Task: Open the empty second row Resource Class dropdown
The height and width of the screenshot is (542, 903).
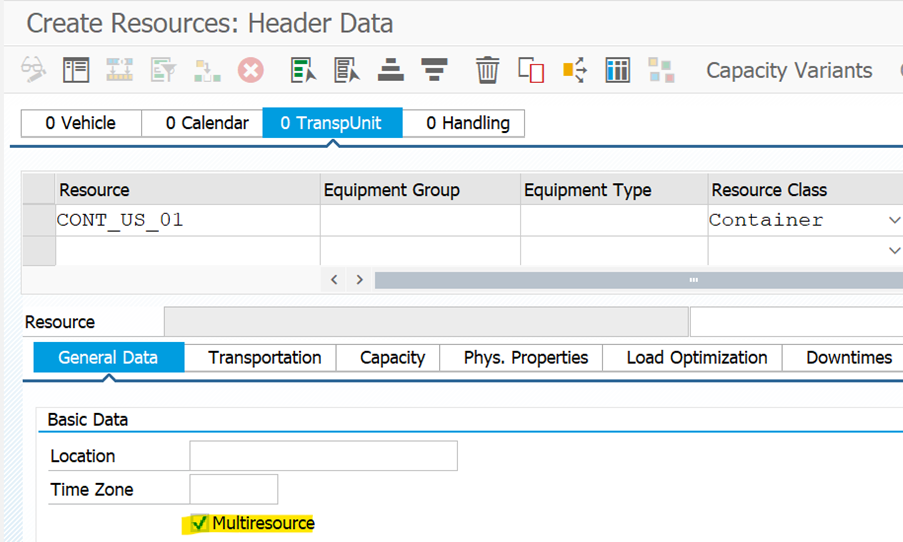Action: 893,251
